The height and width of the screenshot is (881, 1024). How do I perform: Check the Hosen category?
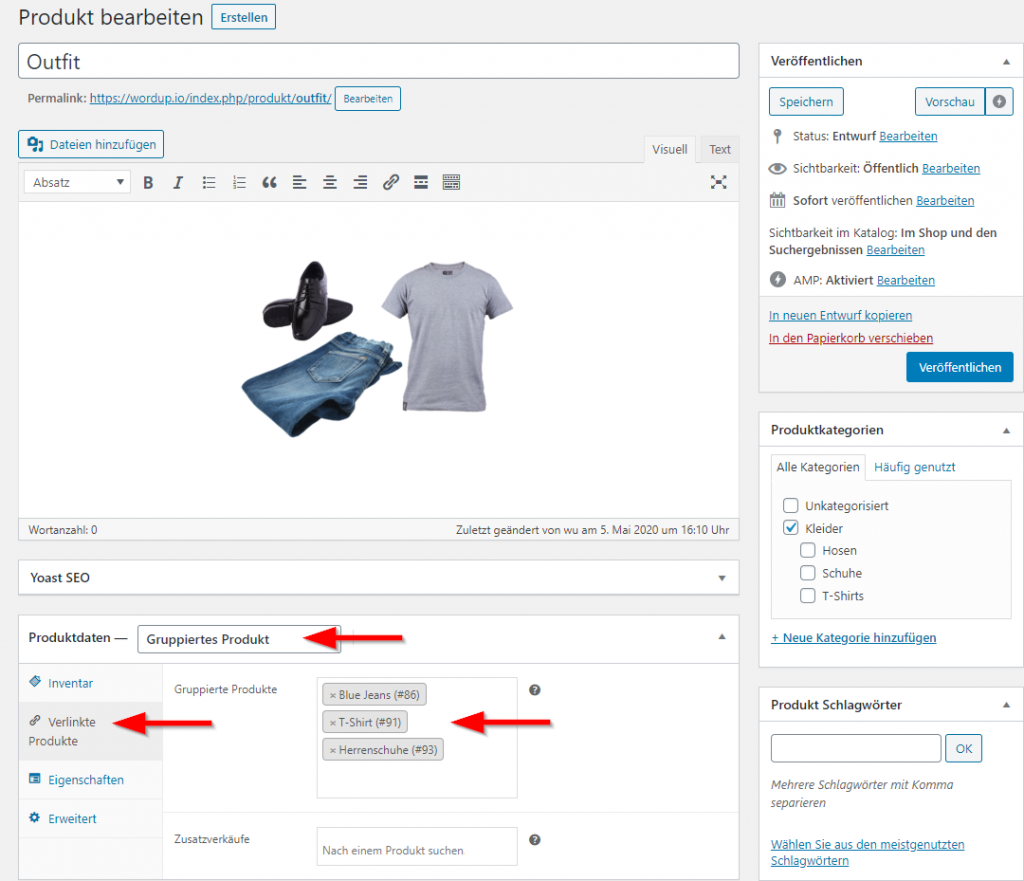[808, 551]
